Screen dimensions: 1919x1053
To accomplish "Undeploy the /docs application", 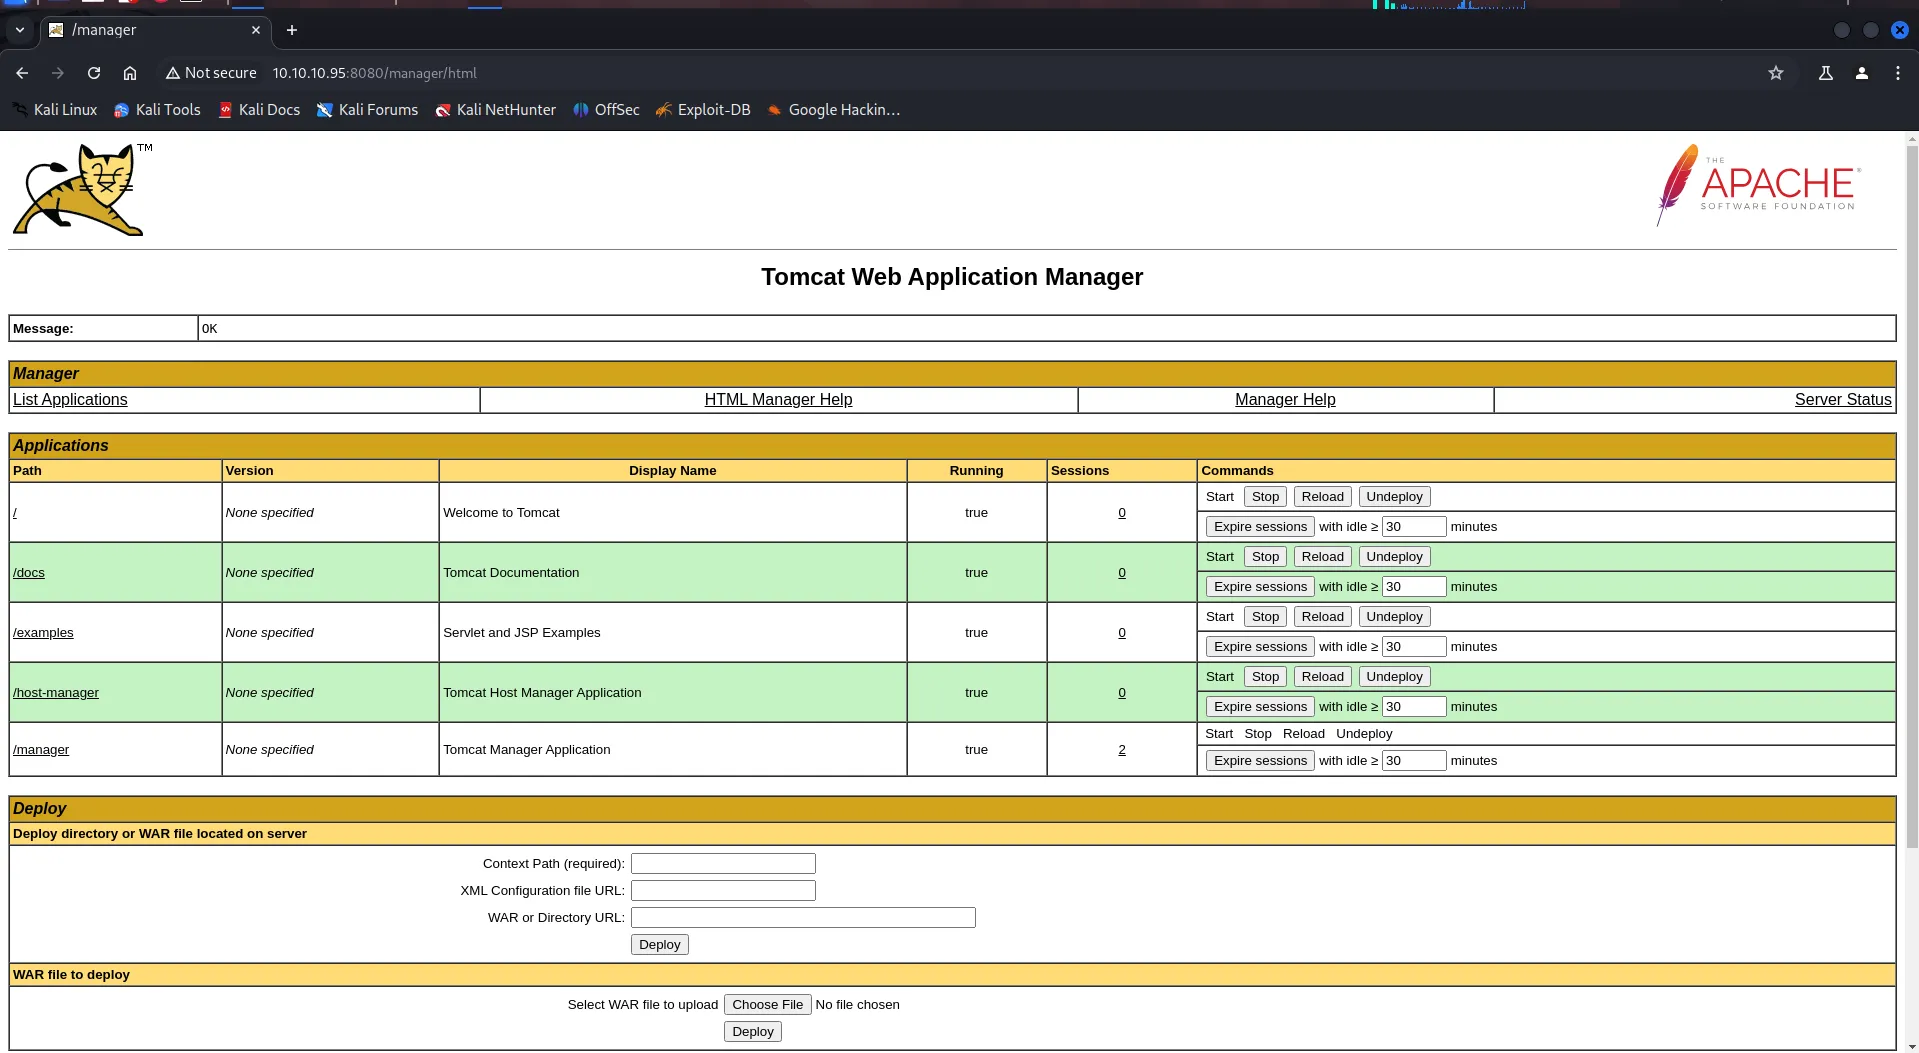I will pos(1394,557).
